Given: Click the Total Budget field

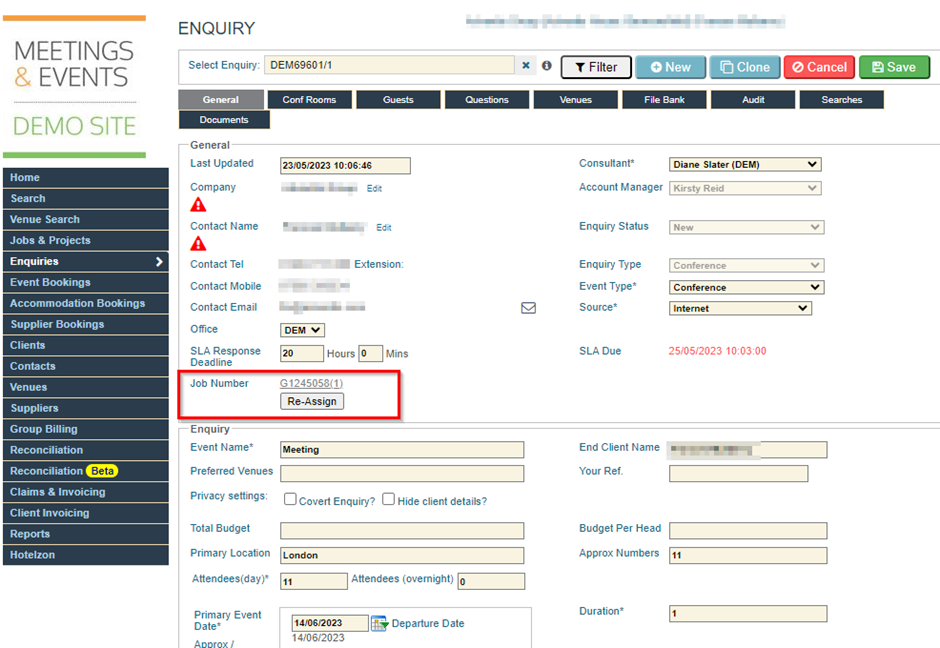Looking at the screenshot, I should tap(402, 531).
